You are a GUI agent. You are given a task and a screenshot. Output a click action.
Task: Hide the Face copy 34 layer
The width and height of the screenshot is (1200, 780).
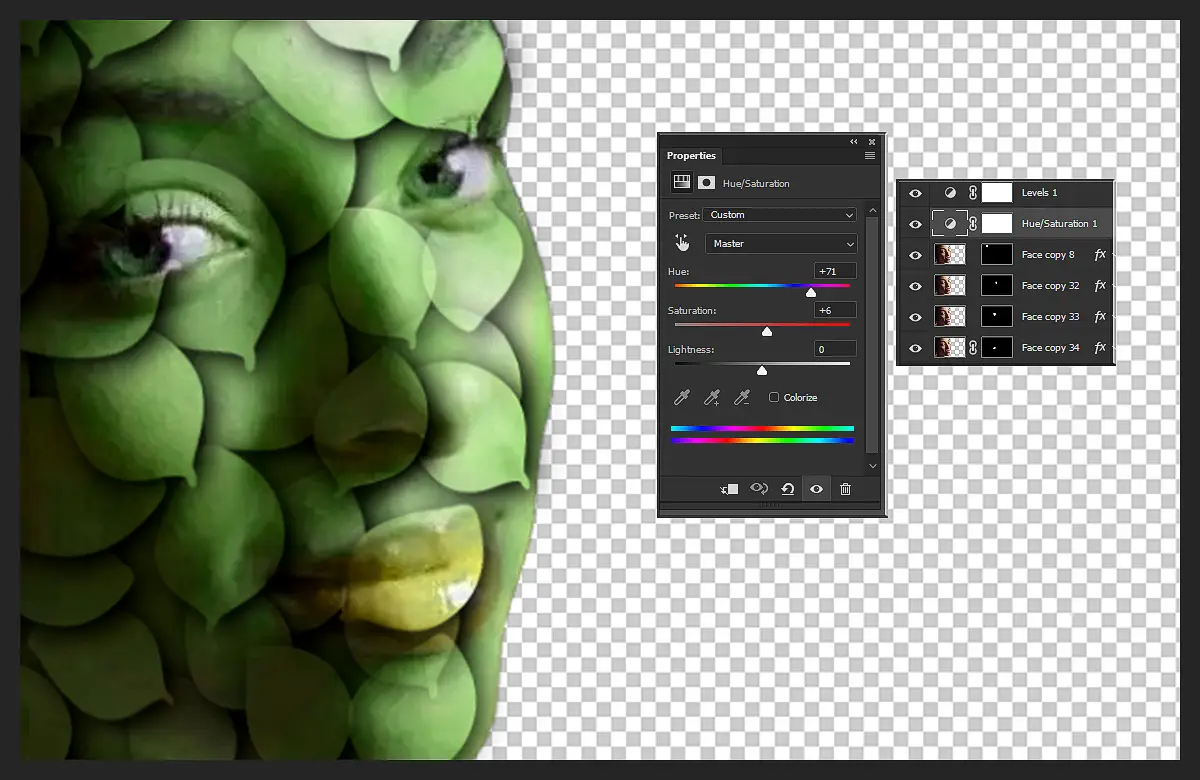pos(915,348)
